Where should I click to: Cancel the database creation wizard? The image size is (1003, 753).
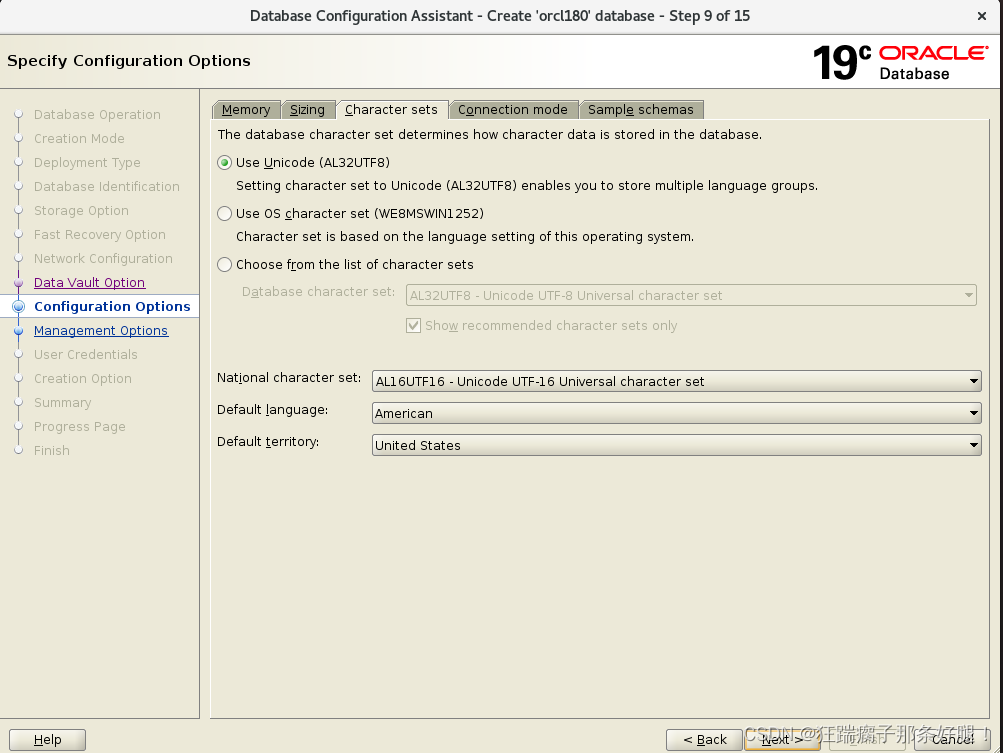(952, 740)
